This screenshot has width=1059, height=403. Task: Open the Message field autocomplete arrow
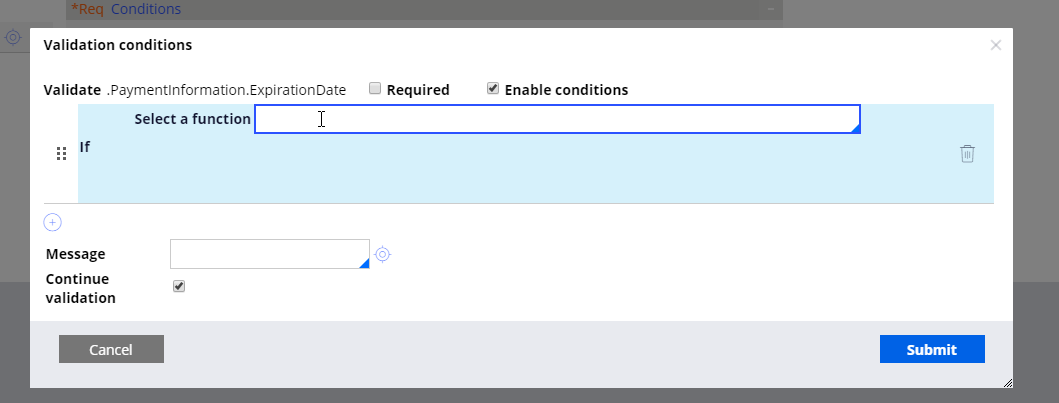tap(364, 263)
